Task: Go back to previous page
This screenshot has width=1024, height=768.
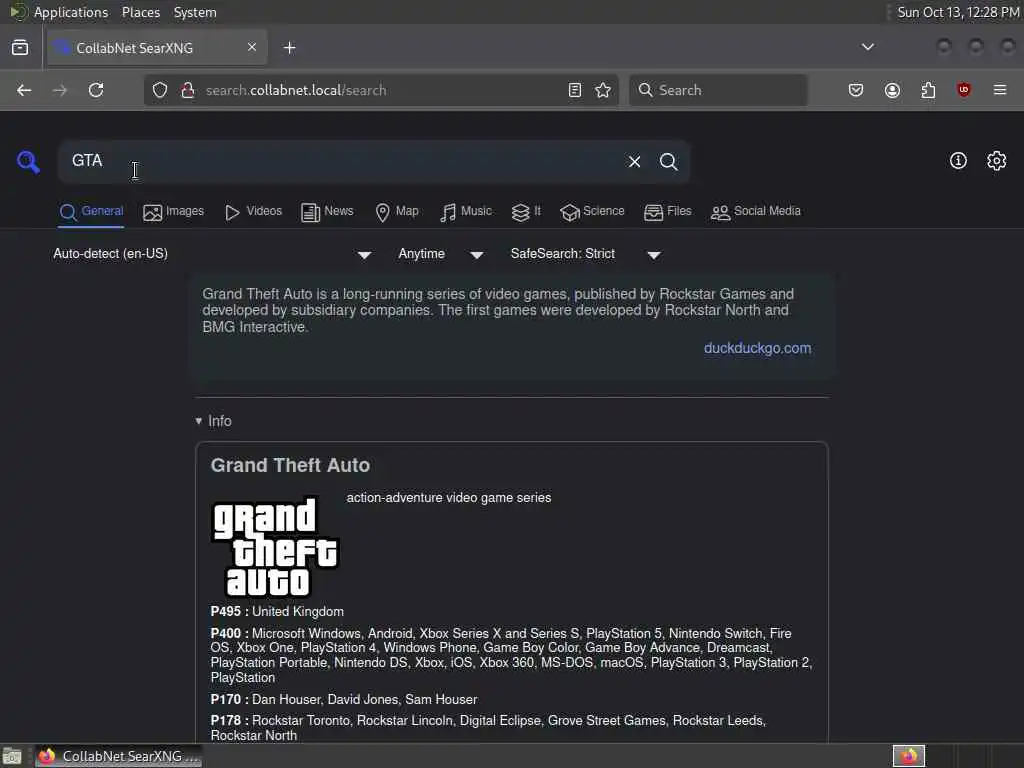Action: 24,90
